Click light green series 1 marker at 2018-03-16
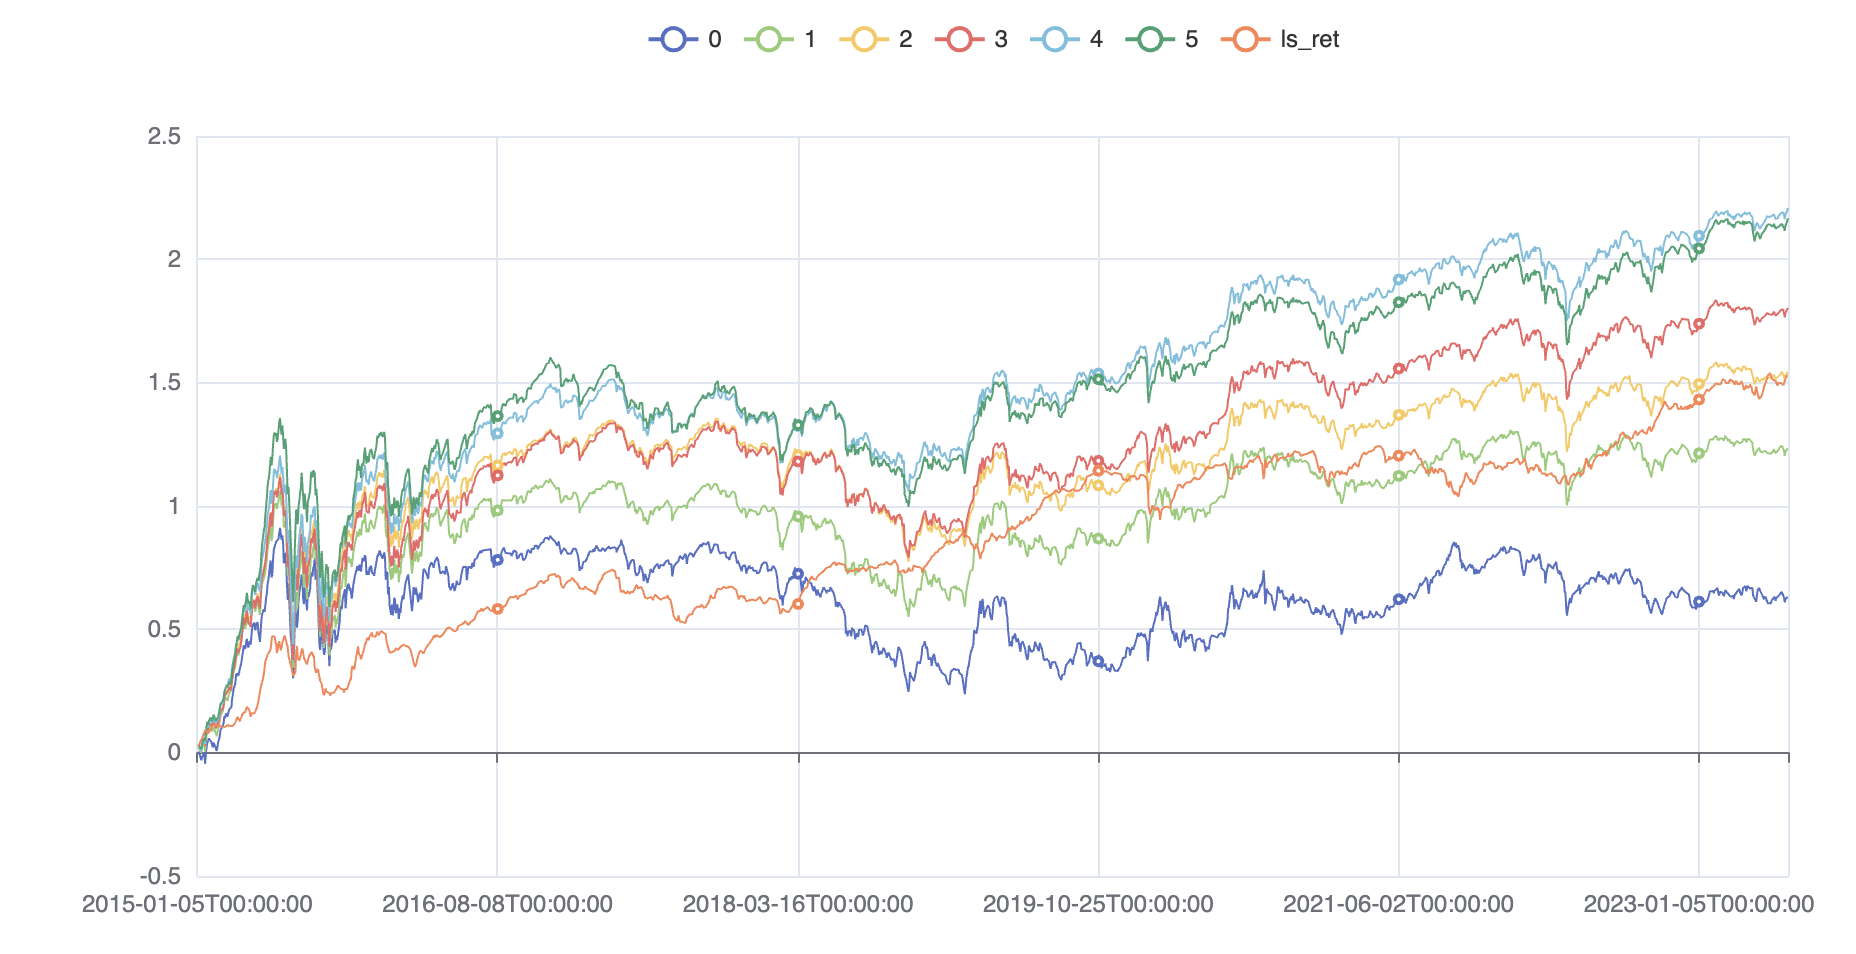Viewport: 1856px width, 954px height. [798, 517]
